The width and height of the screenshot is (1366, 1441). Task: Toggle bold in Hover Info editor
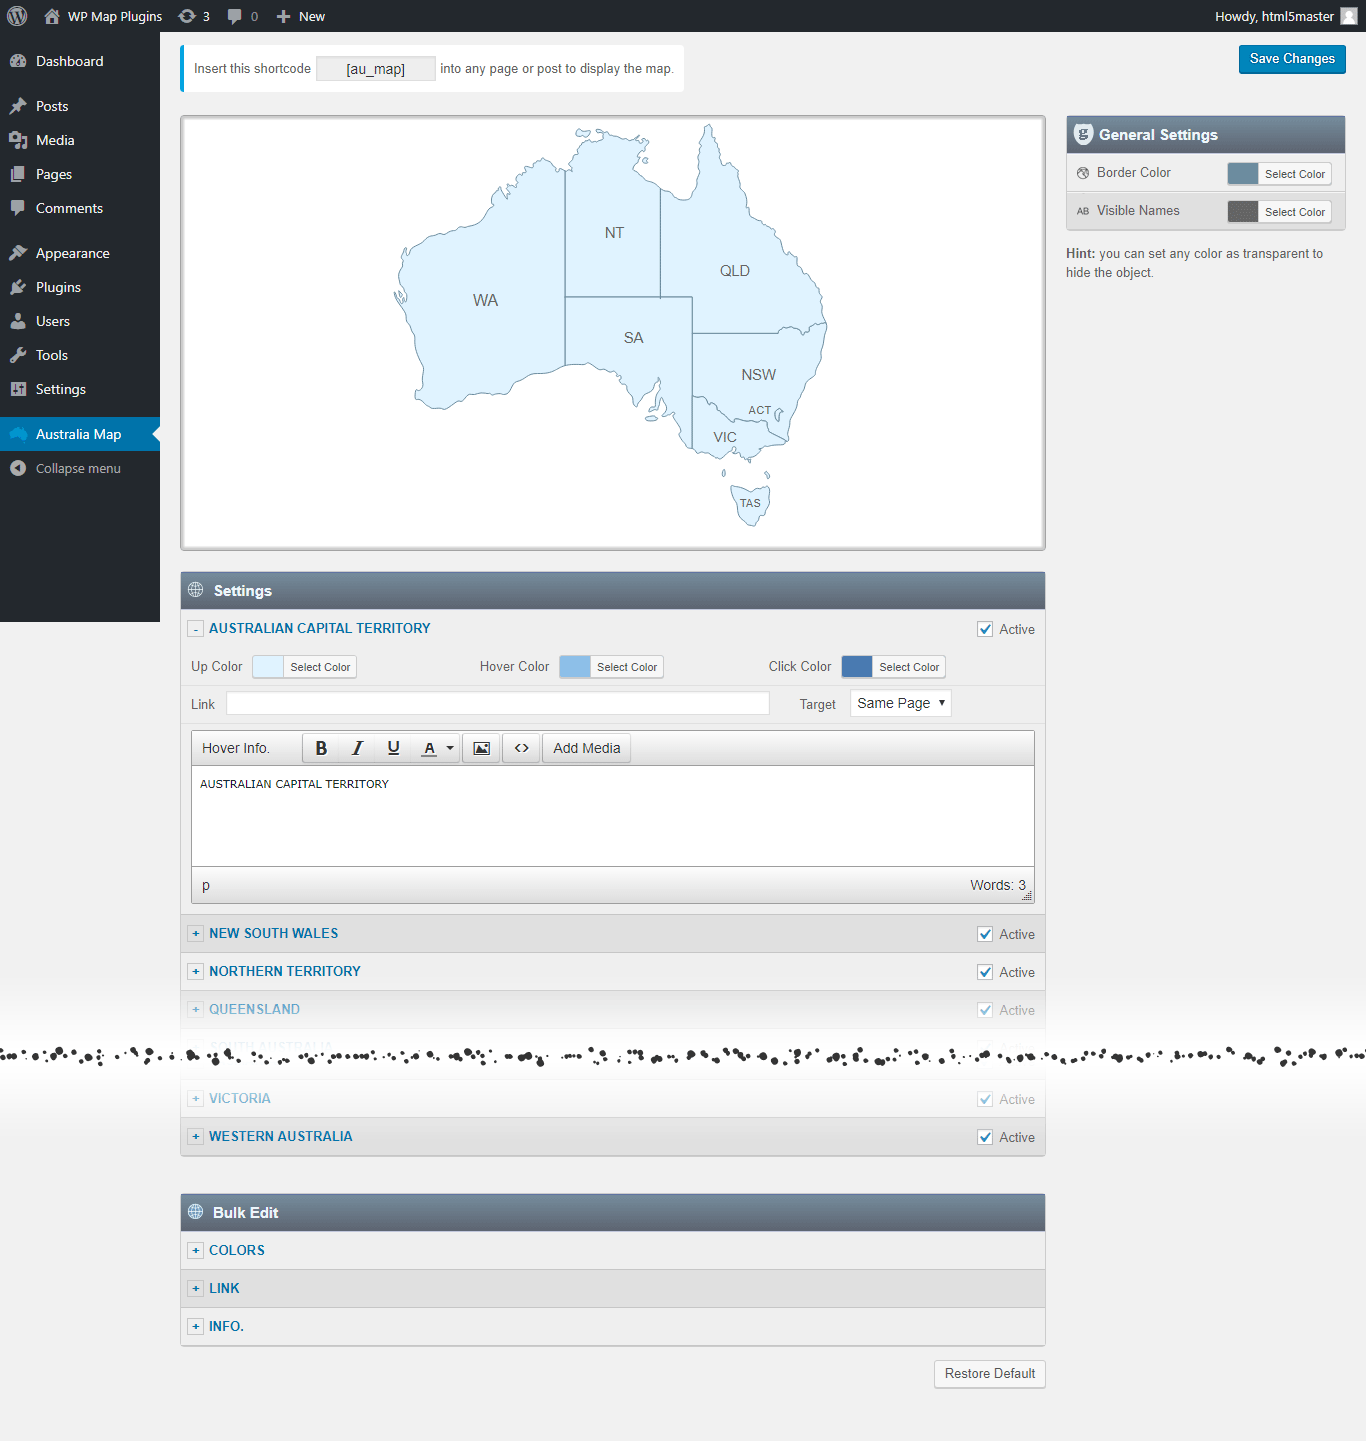(321, 748)
